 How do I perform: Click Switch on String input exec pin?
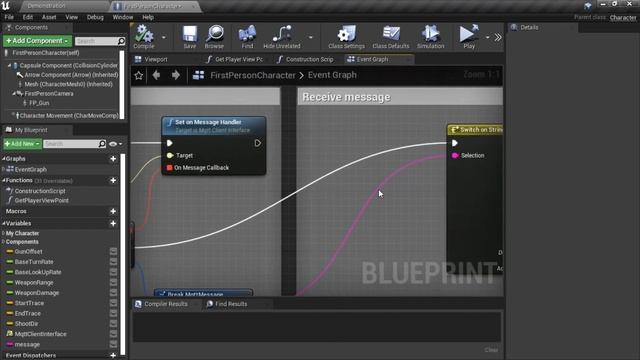454,143
